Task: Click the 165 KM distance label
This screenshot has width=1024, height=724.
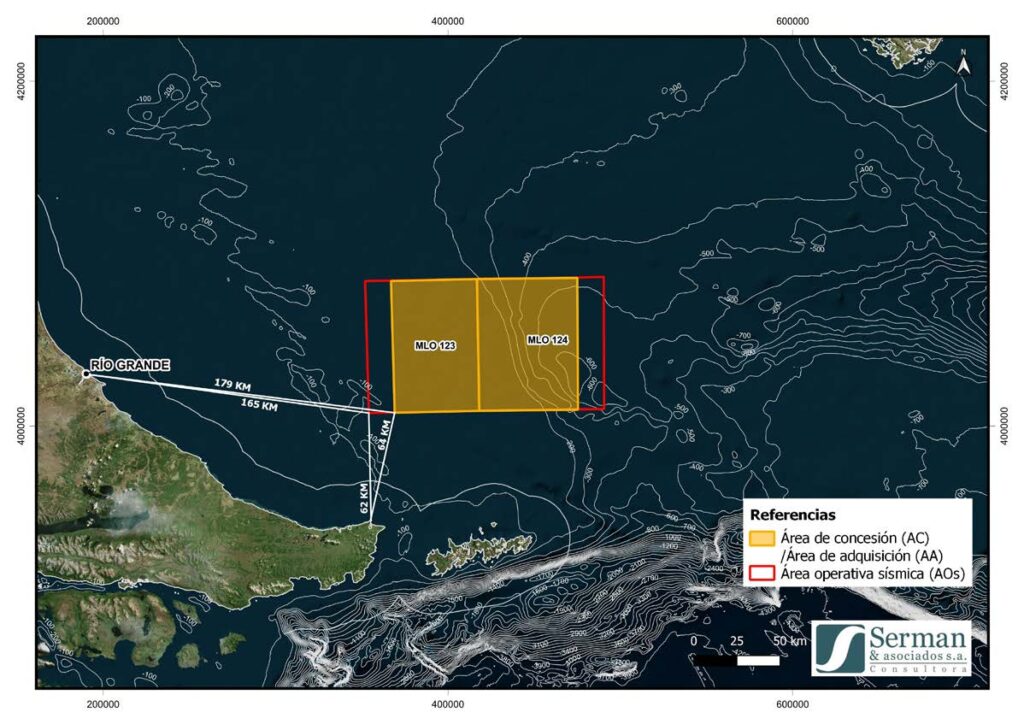Action: pos(259,405)
